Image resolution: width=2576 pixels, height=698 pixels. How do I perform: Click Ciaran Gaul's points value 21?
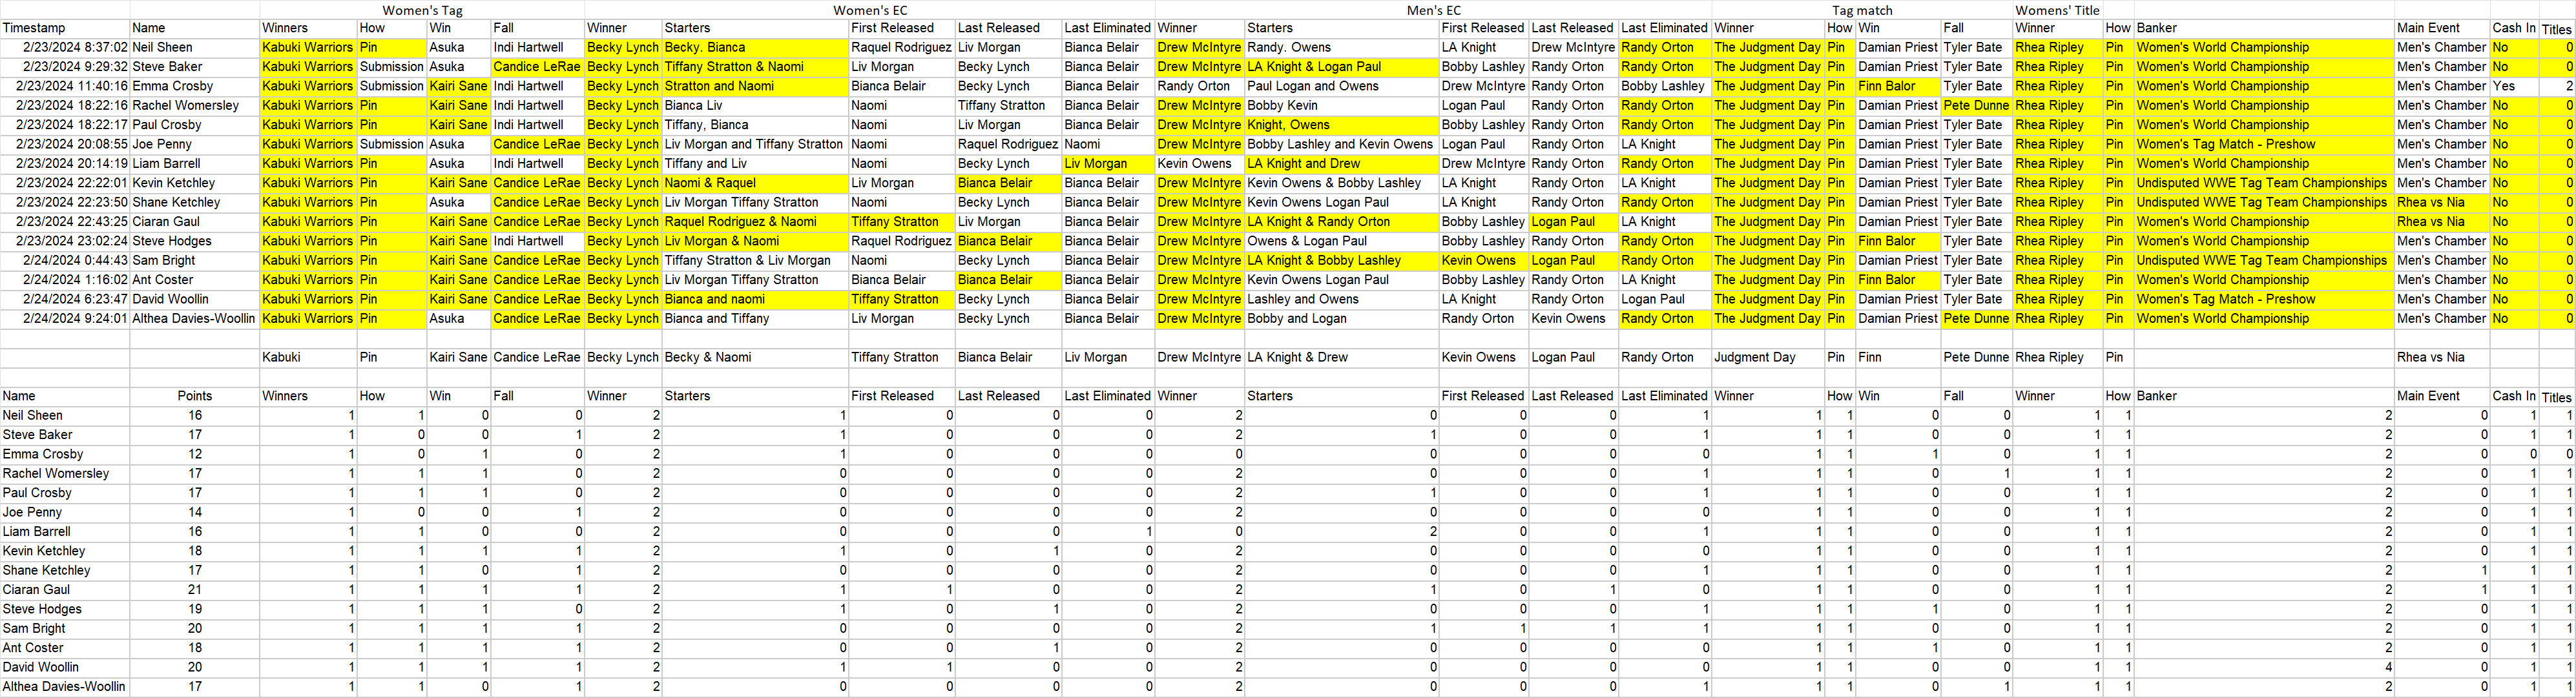click(194, 590)
